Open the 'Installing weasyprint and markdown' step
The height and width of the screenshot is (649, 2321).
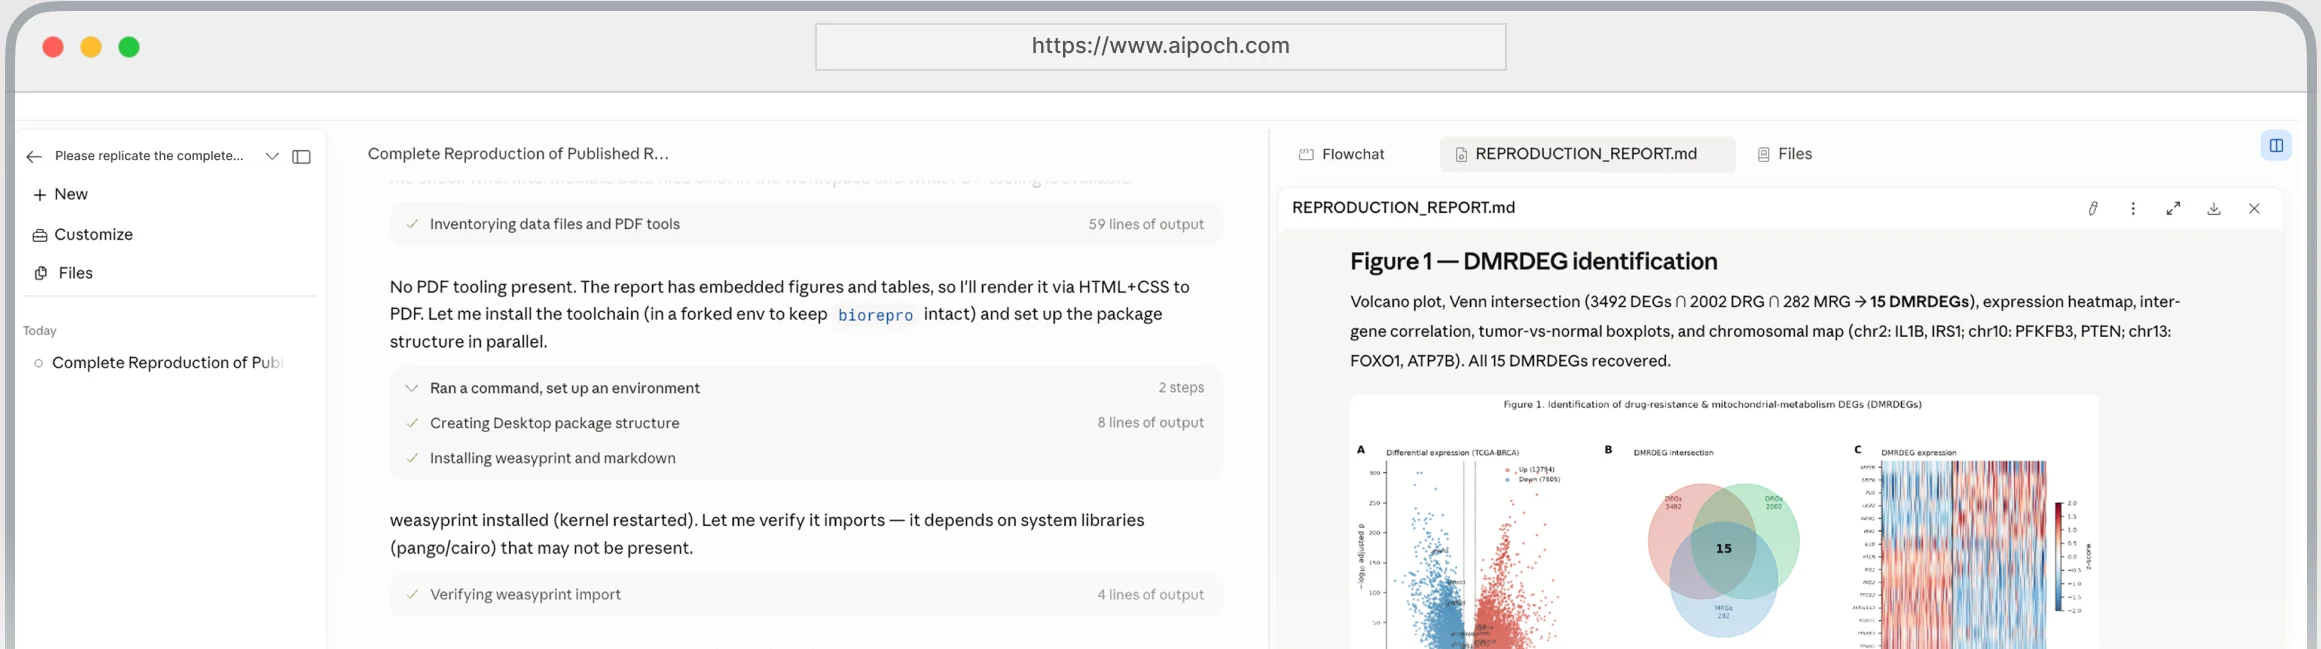point(805,458)
